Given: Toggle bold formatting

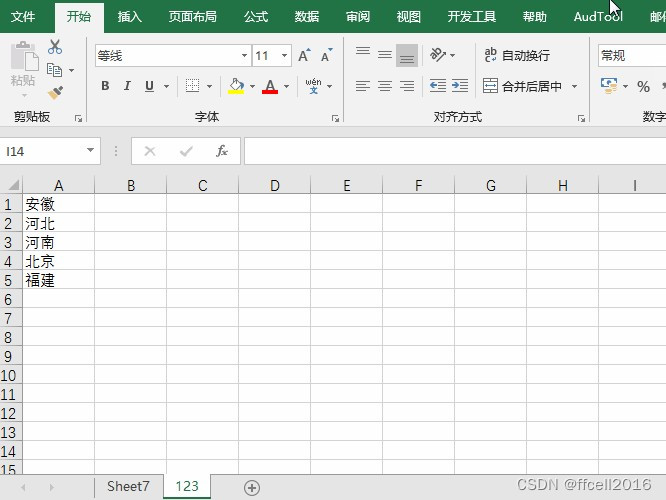Looking at the screenshot, I should pos(105,86).
